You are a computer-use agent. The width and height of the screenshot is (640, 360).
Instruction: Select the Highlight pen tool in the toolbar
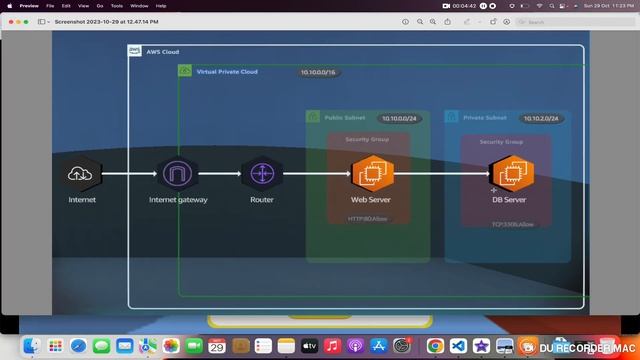click(x=467, y=22)
